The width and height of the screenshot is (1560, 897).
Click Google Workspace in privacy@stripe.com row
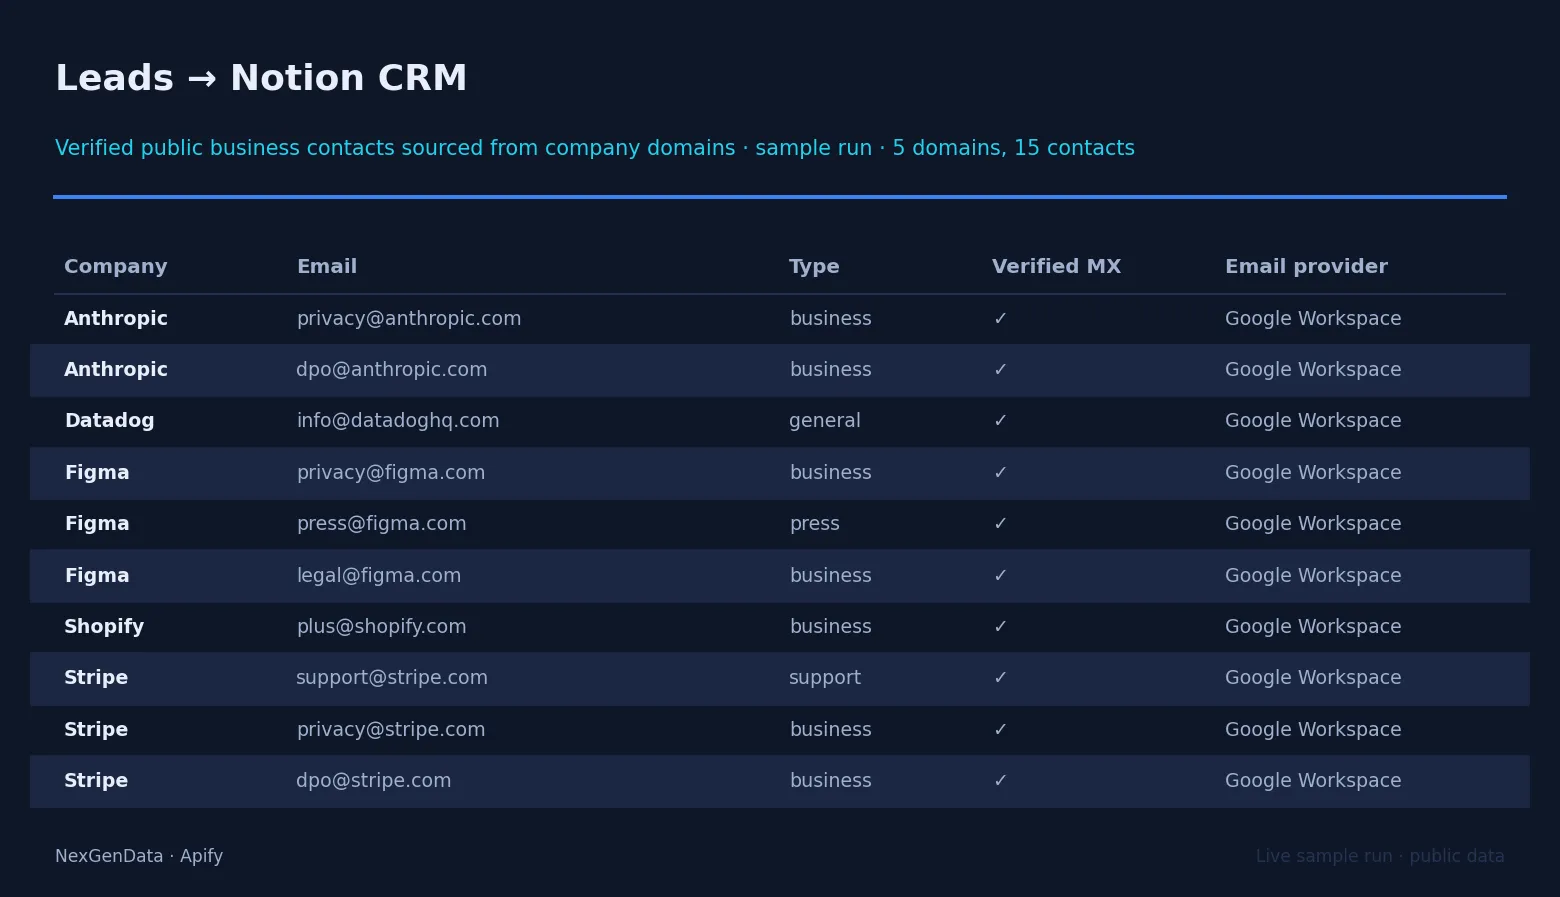point(1313,730)
